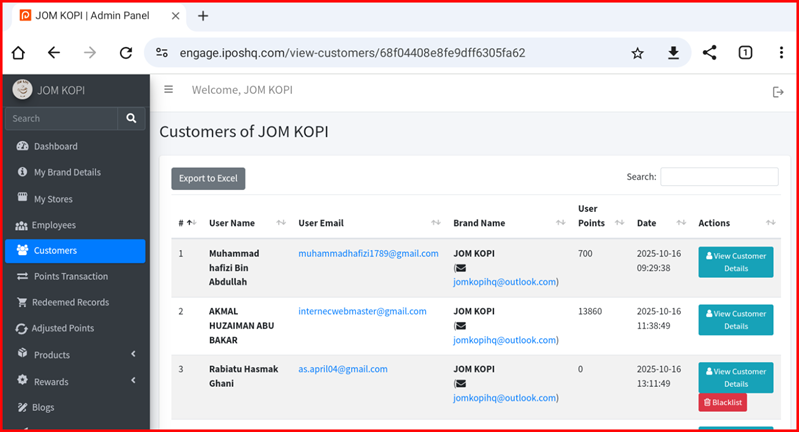Screen dimensions: 799x433
Task: Click the browser home icon
Action: click(x=18, y=53)
